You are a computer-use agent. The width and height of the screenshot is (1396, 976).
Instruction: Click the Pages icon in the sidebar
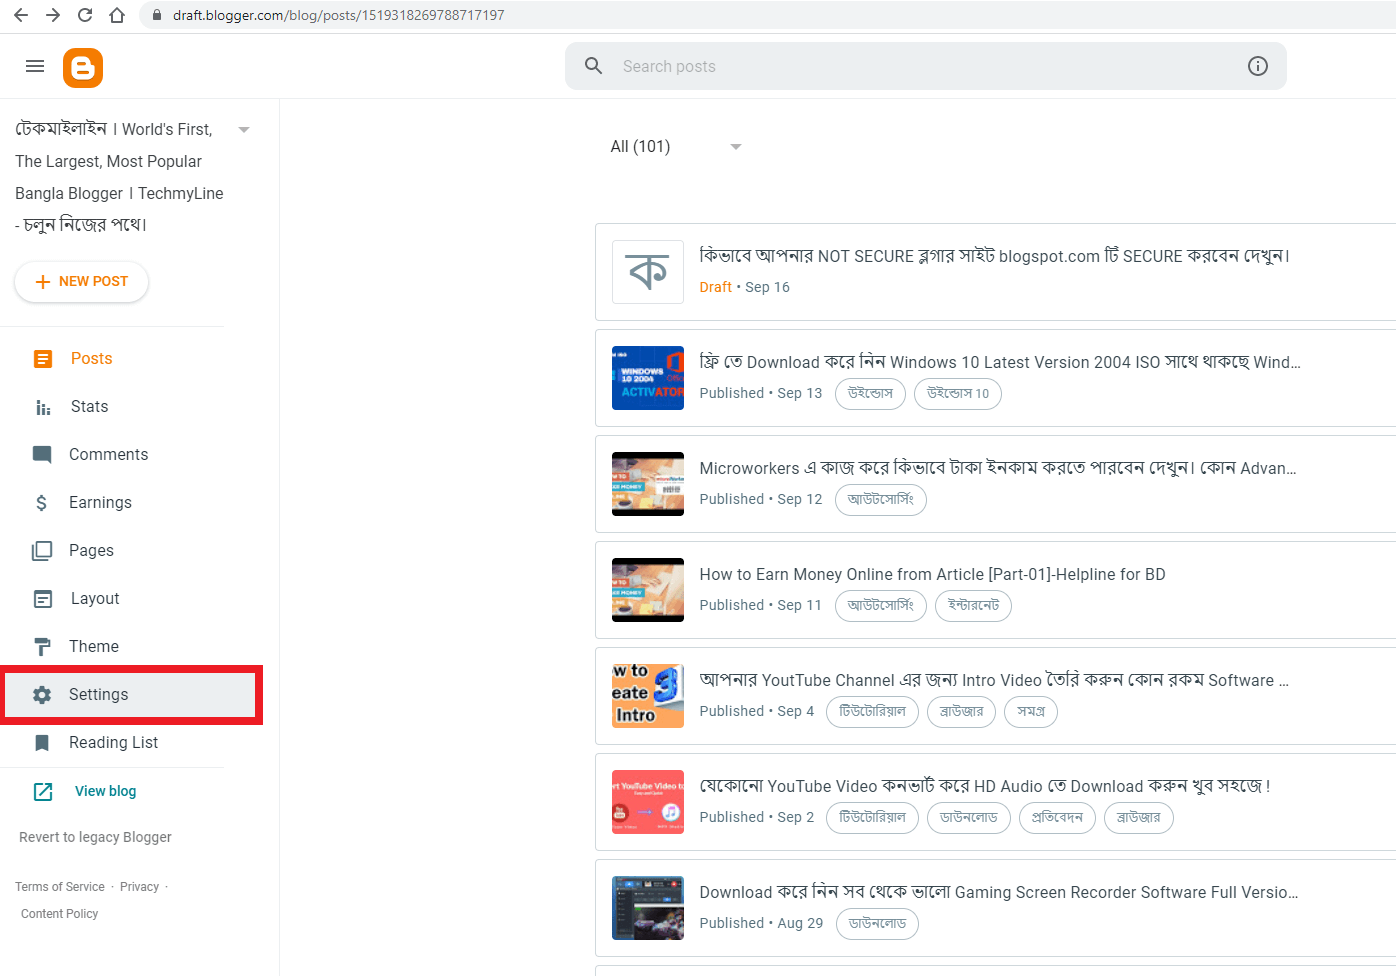pos(41,550)
